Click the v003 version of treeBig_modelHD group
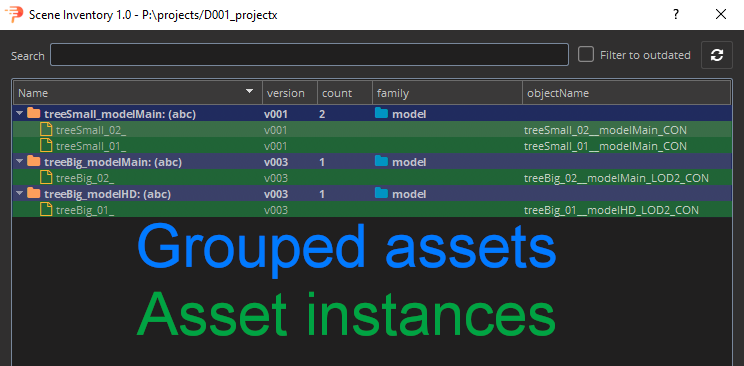The height and width of the screenshot is (366, 744). (x=276, y=194)
